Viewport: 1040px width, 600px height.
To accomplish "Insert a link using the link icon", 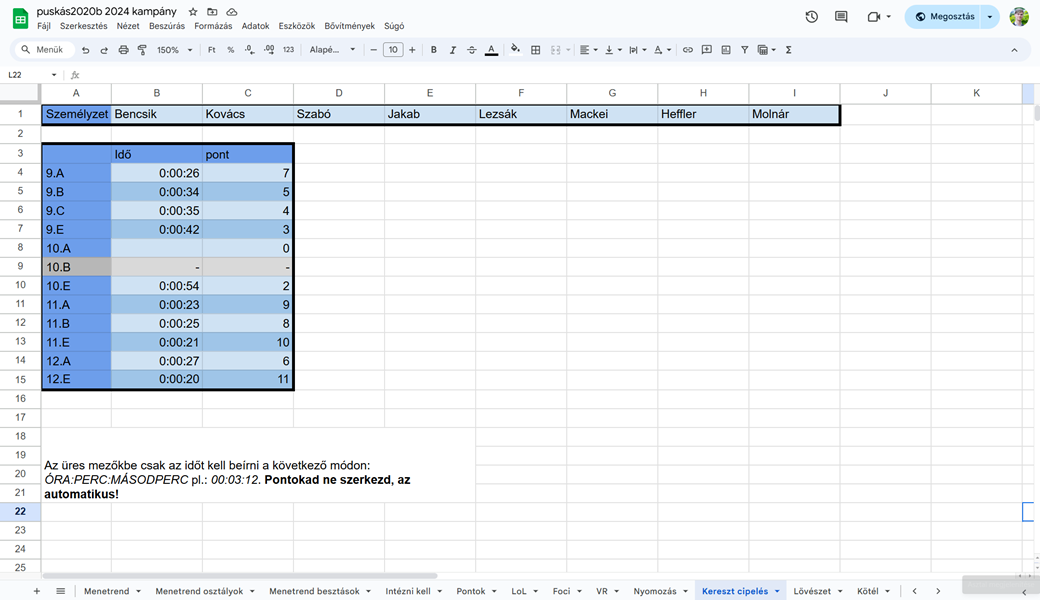I will [x=687, y=49].
